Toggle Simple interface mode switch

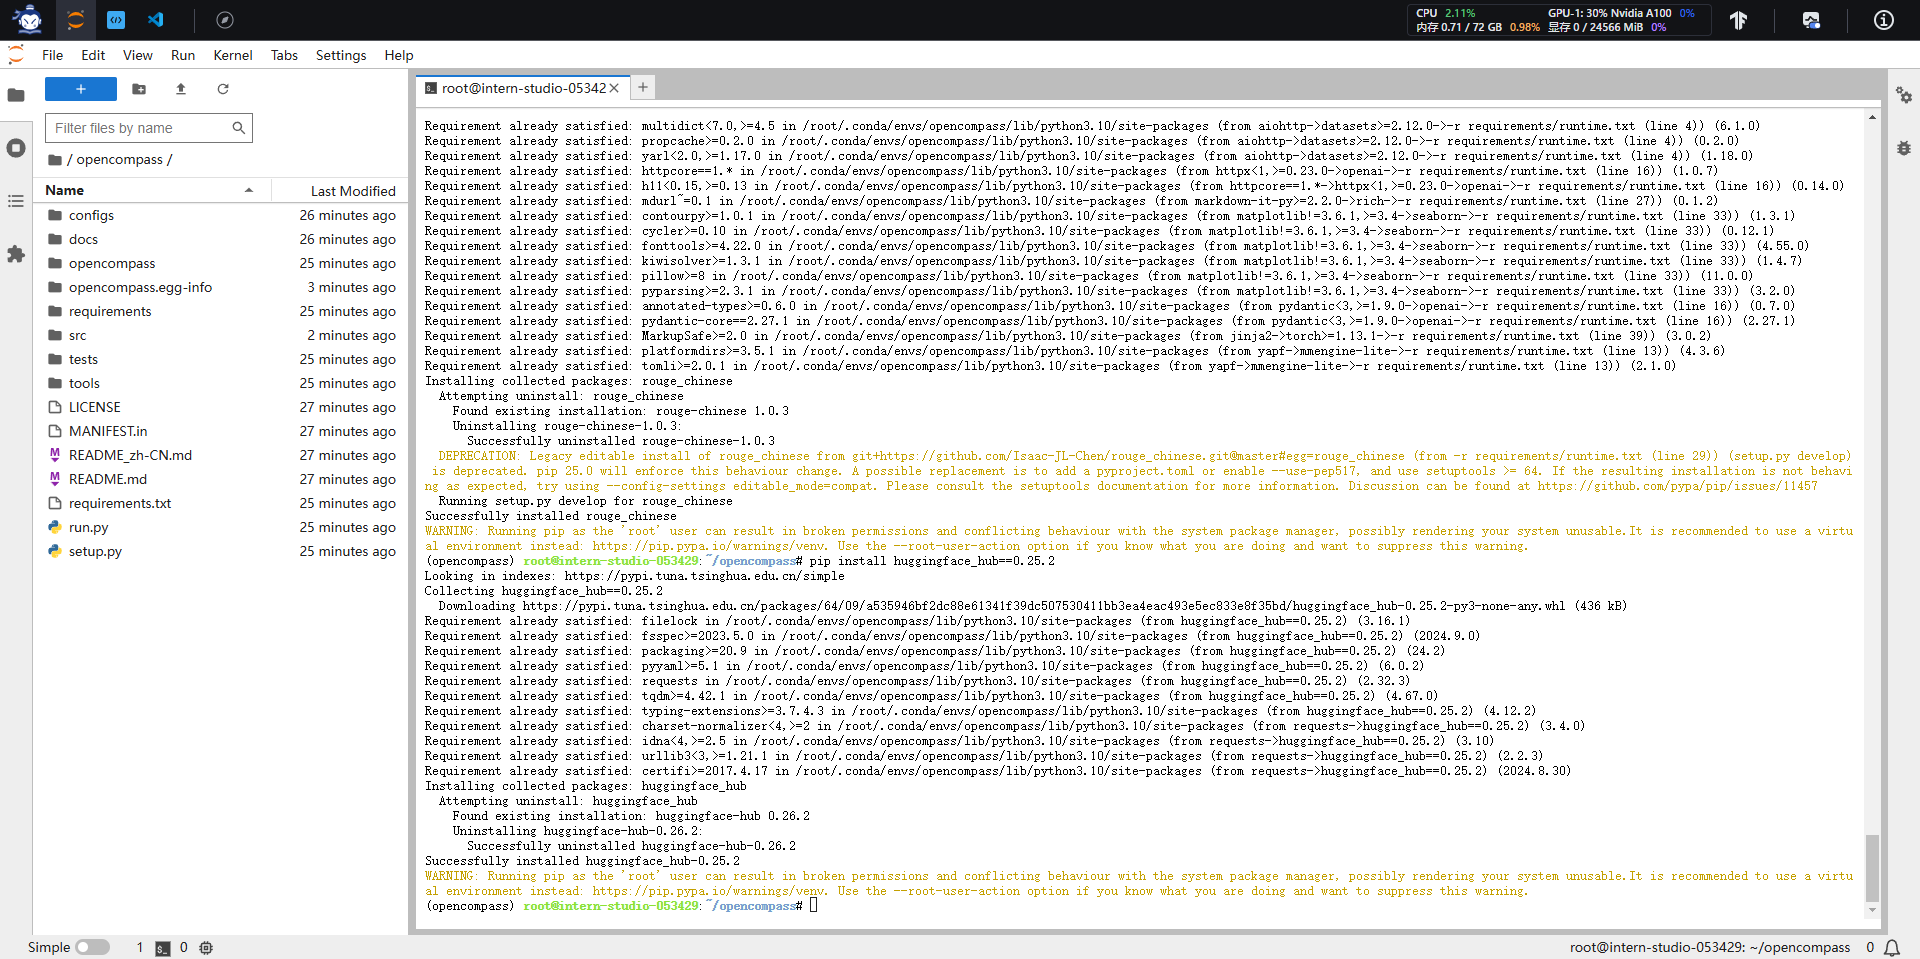[x=92, y=947]
